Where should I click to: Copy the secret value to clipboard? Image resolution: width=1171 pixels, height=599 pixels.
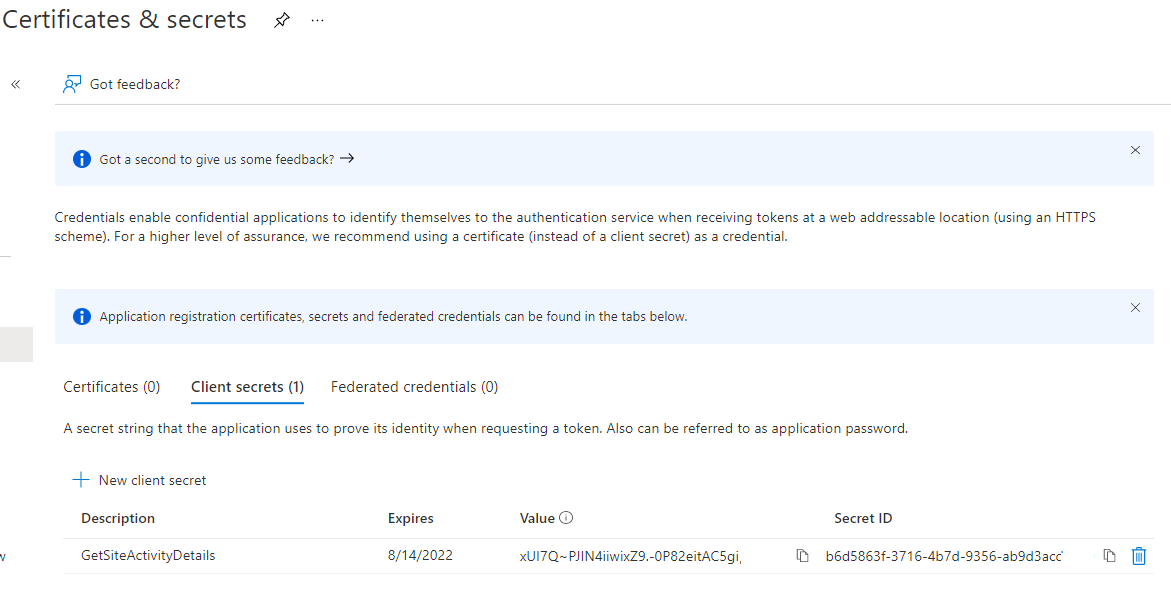coord(802,556)
